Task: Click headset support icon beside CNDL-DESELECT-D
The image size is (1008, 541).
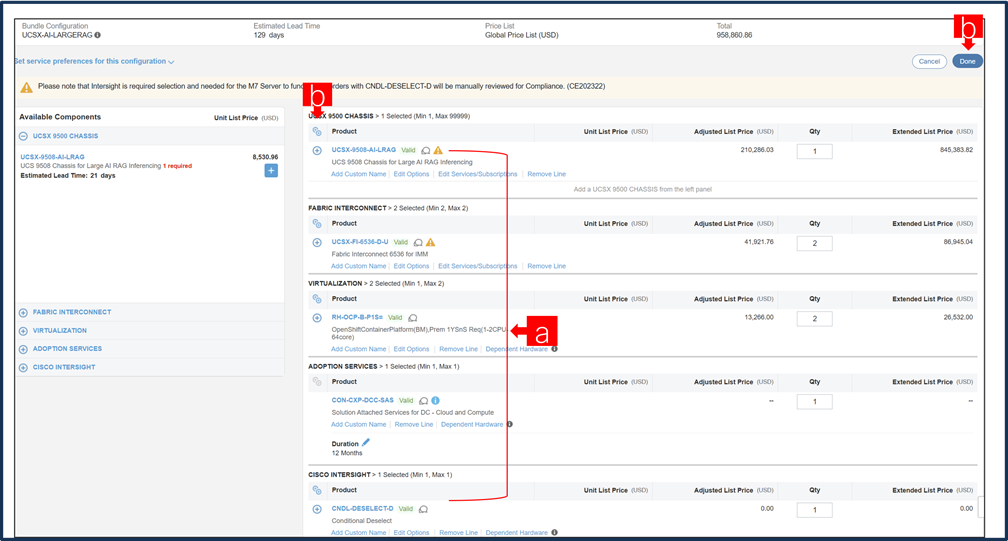Action: (423, 510)
